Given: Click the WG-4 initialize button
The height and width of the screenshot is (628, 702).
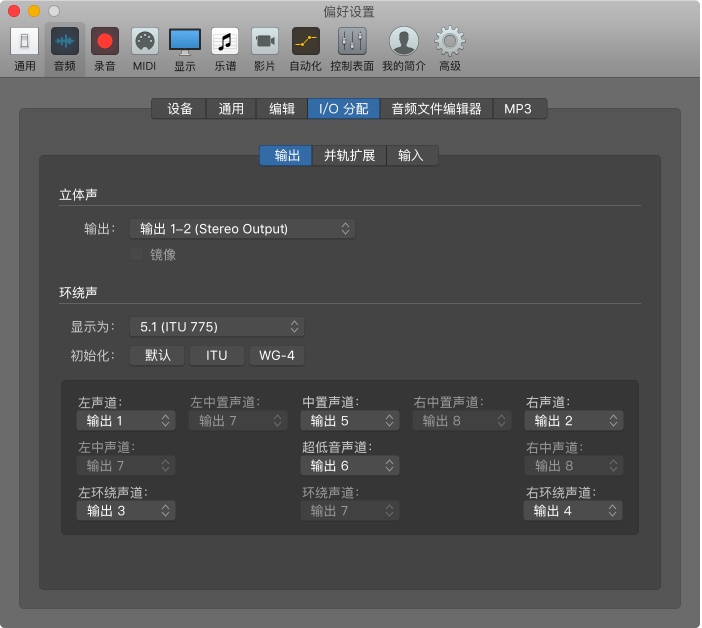Looking at the screenshot, I should point(277,355).
